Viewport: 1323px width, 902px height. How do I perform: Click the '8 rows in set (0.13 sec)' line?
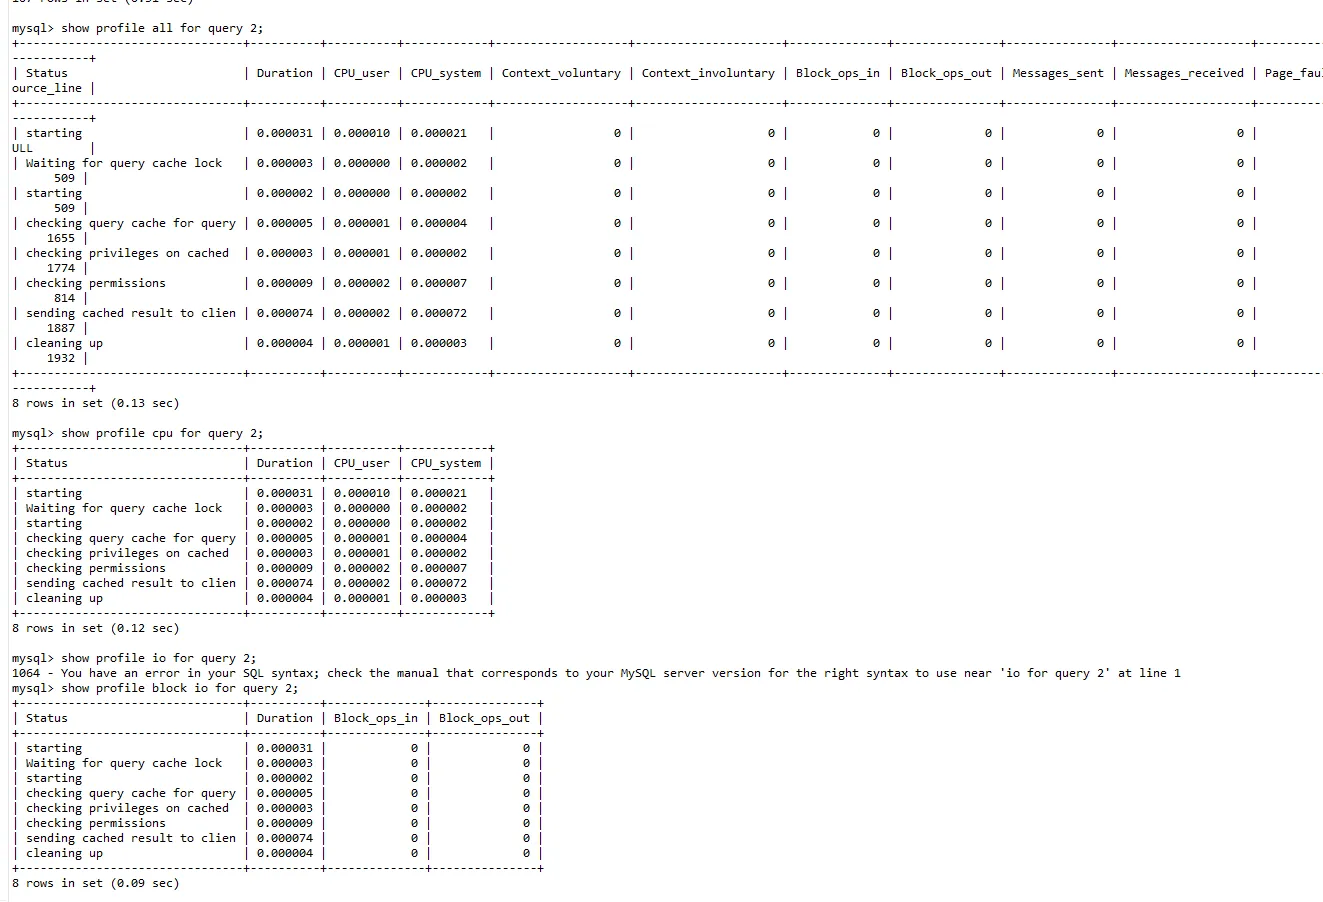[95, 403]
